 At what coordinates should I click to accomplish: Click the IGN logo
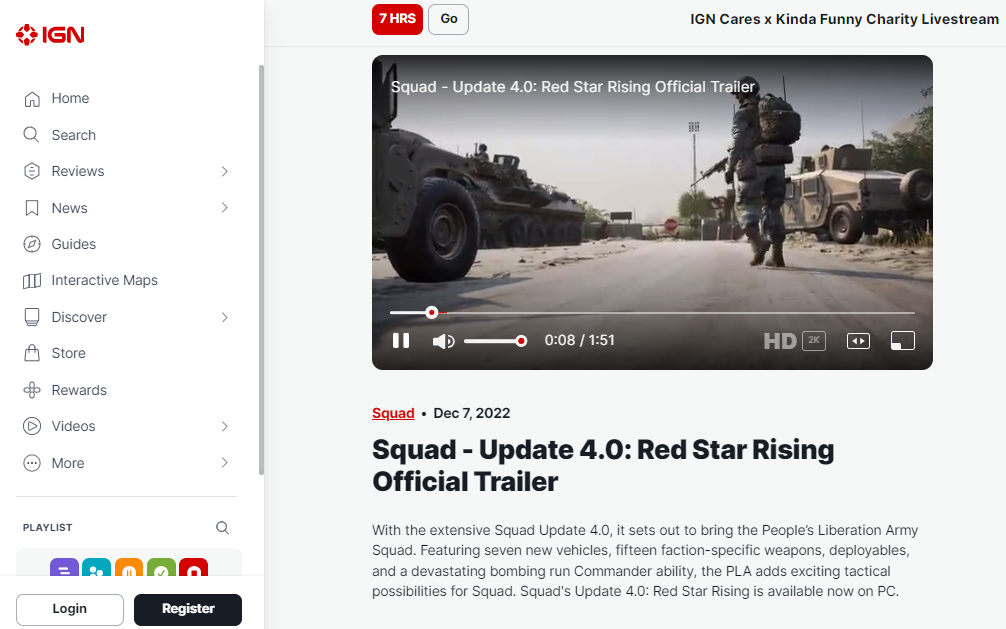(50, 35)
